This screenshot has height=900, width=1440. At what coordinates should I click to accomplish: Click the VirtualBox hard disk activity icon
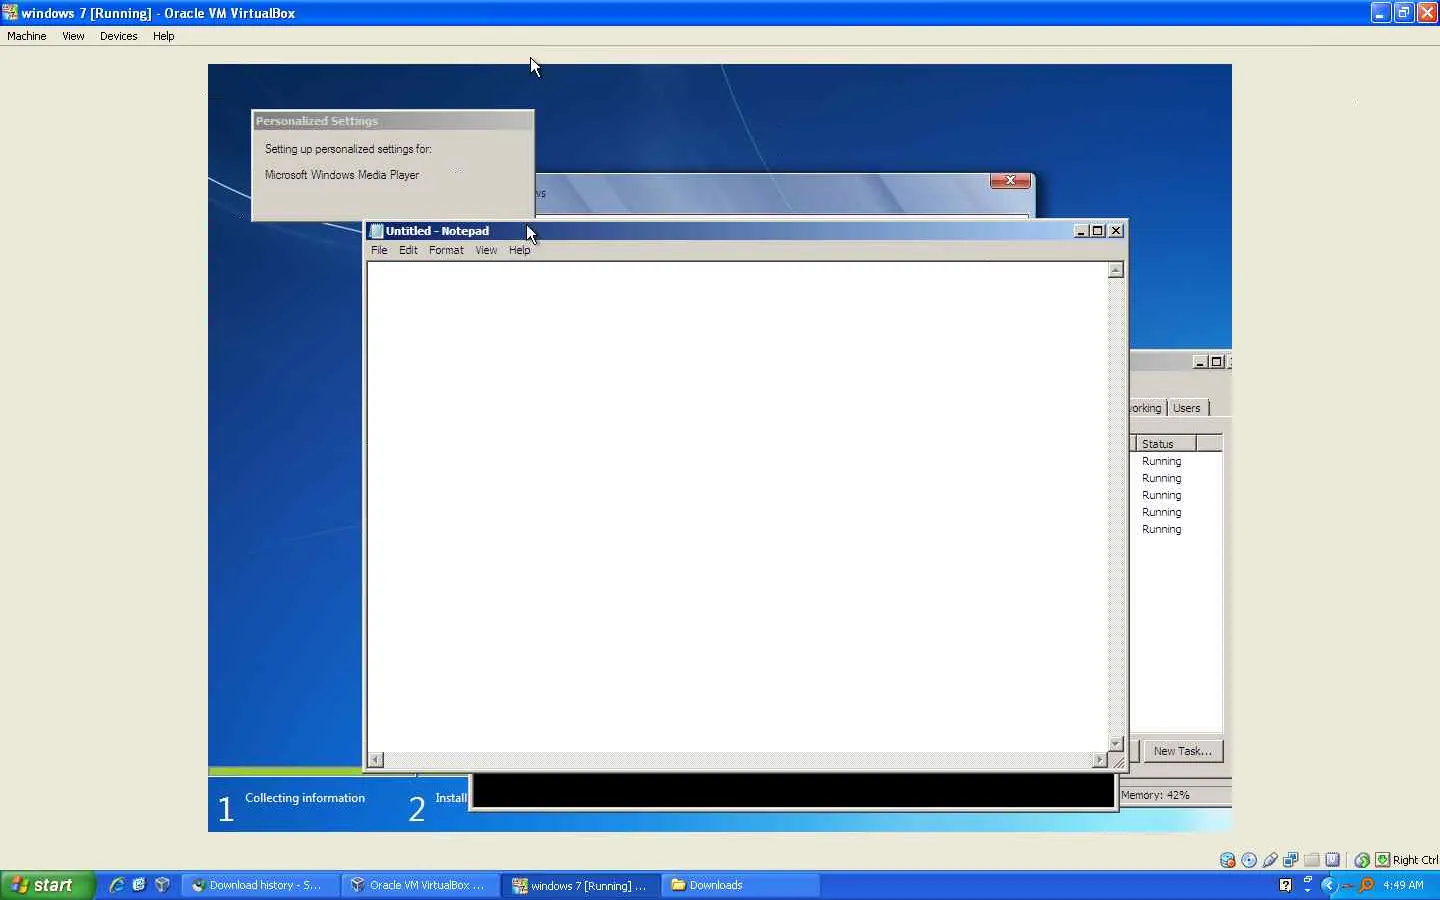click(1228, 860)
